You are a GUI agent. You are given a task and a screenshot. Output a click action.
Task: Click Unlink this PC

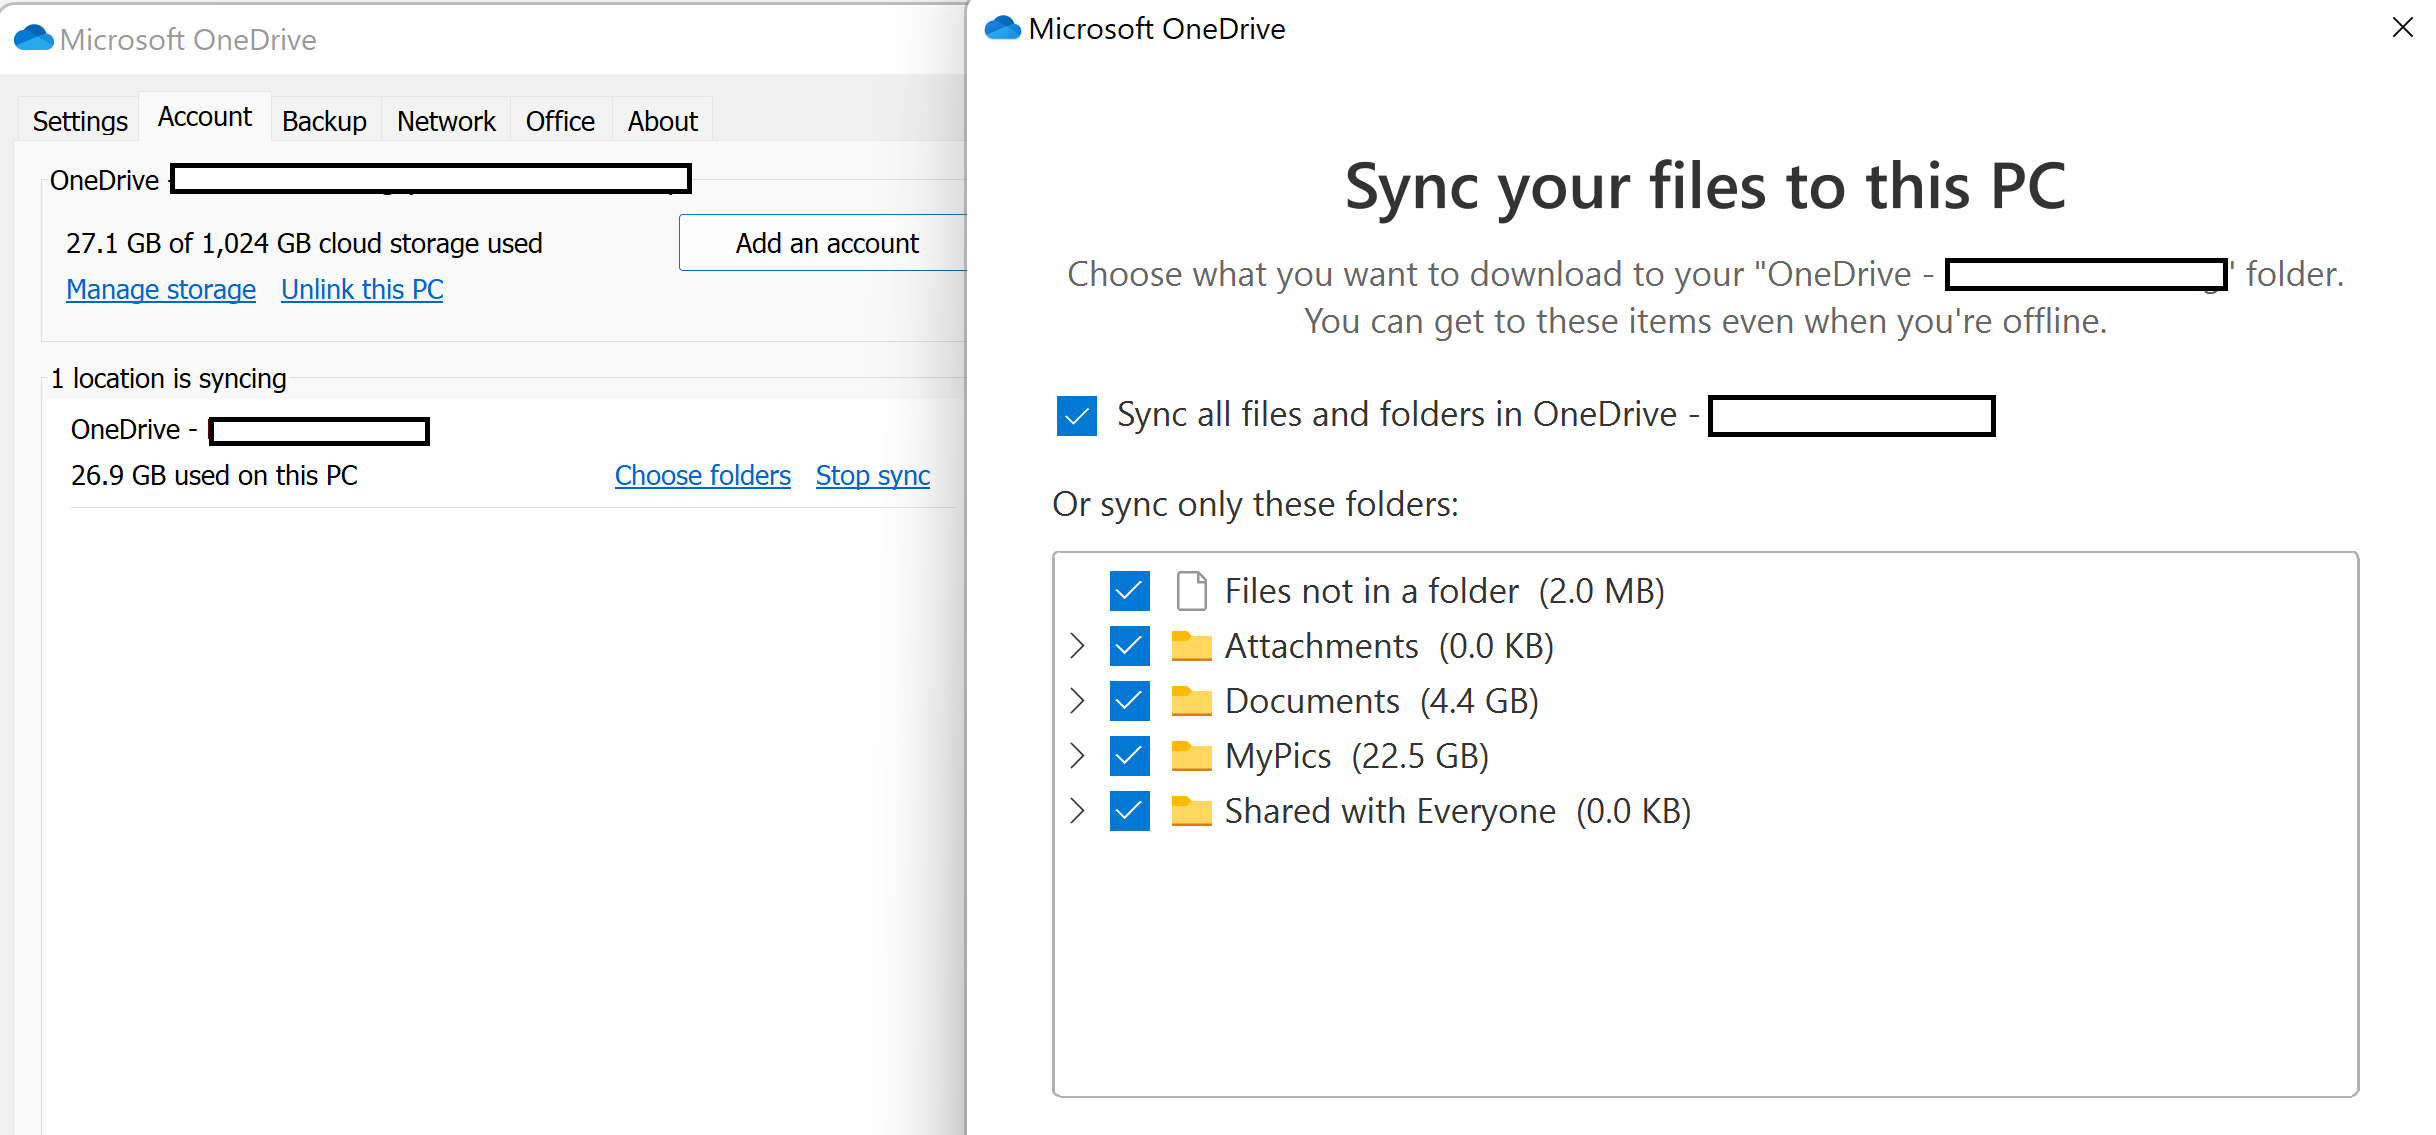point(361,289)
